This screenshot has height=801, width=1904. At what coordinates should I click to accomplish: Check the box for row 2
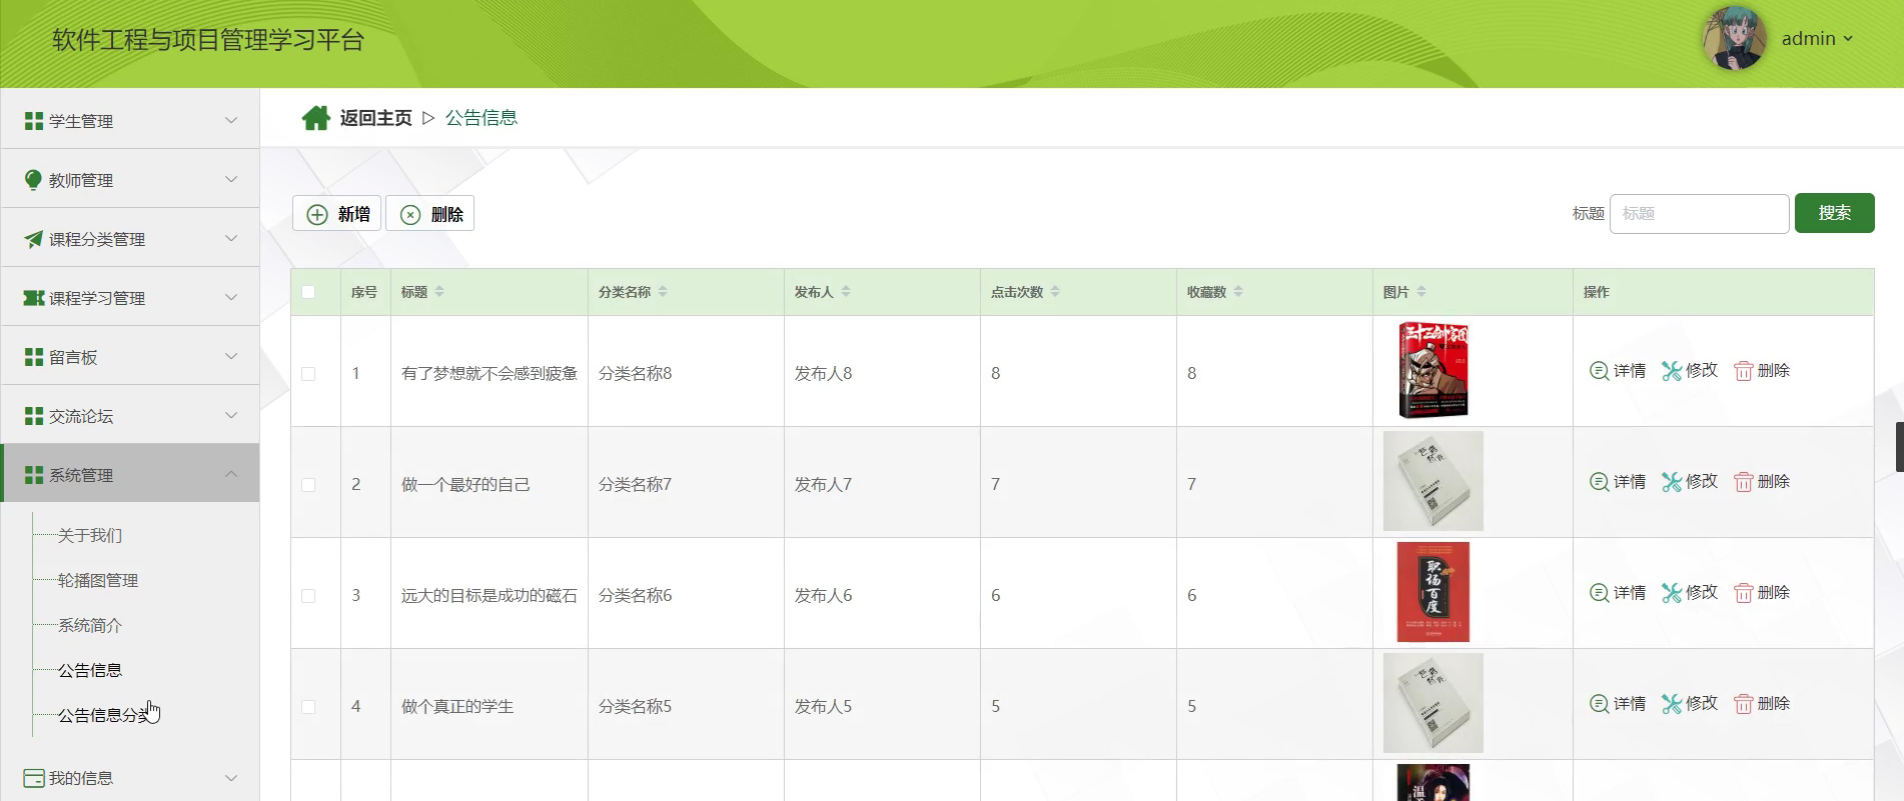point(308,484)
